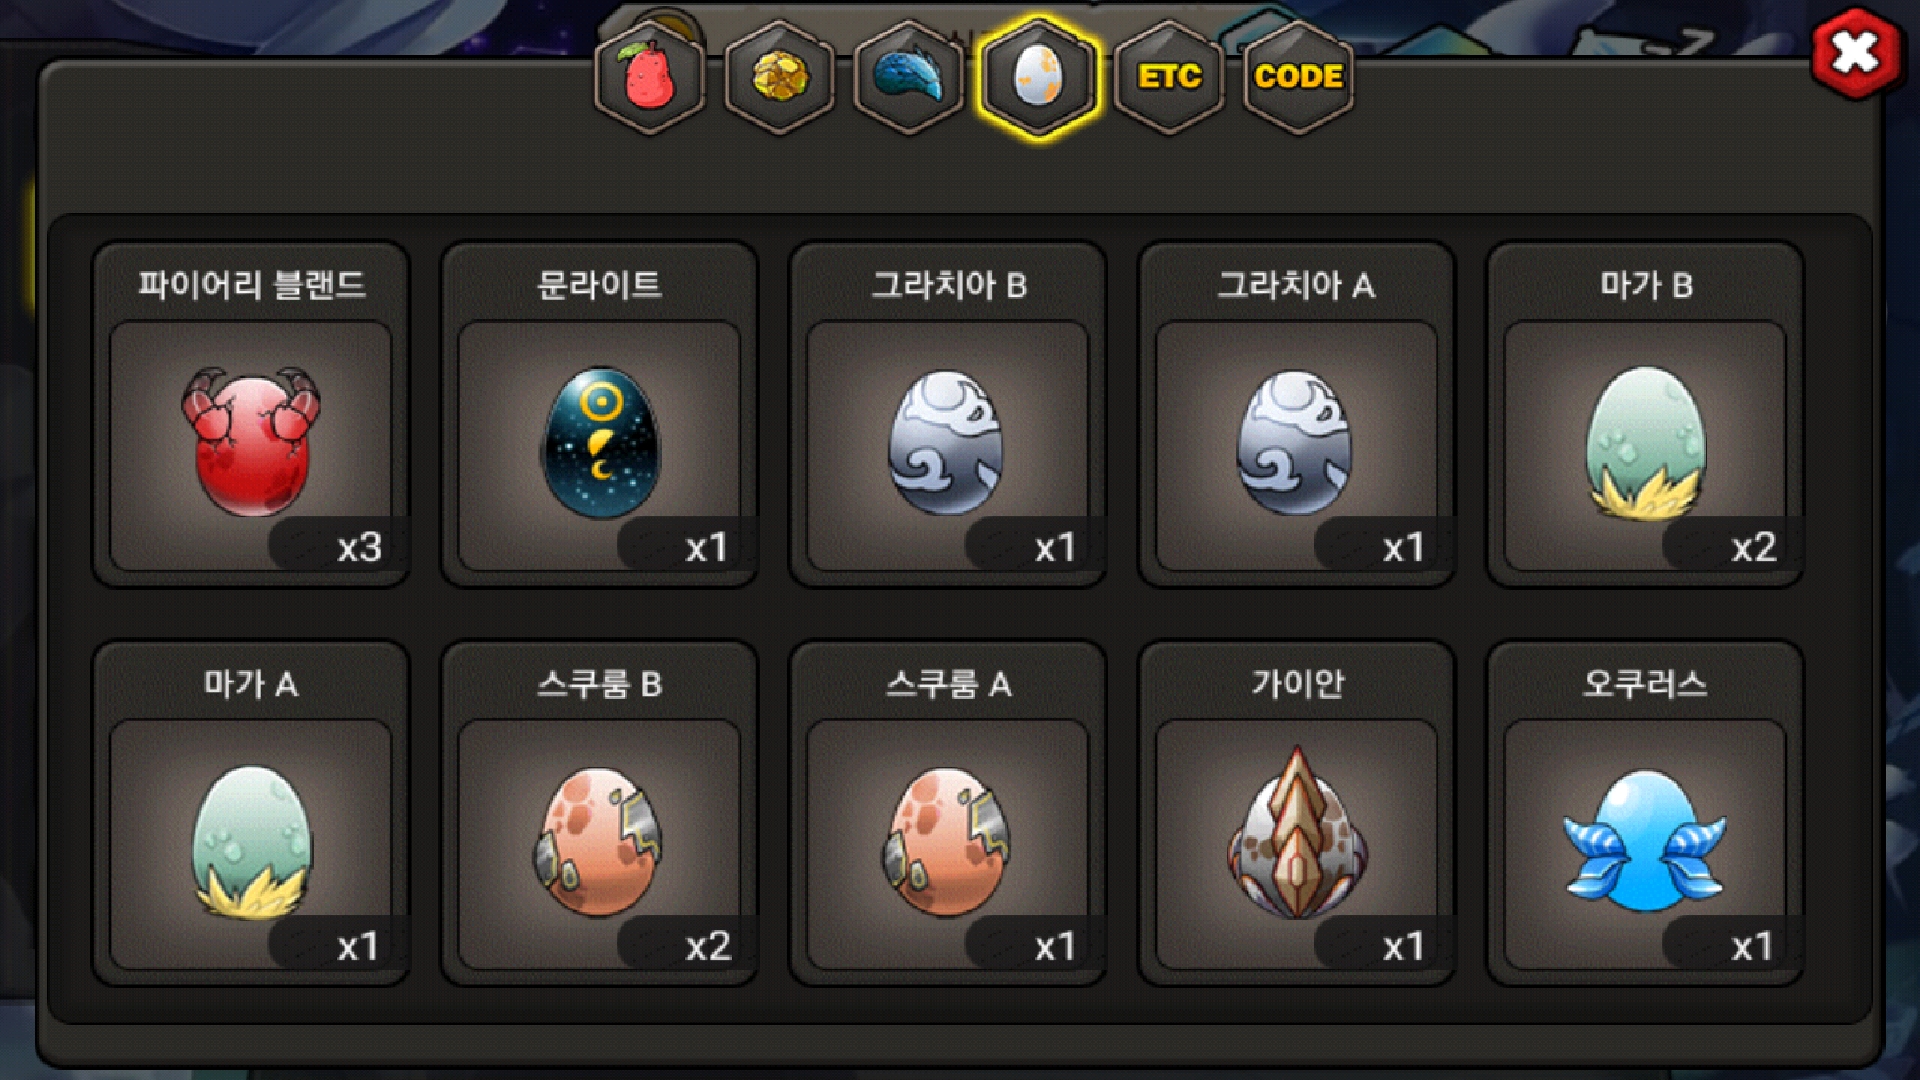Open the blue dragon scale tab
Image resolution: width=1920 pixels, height=1080 pixels.
pyautogui.click(x=909, y=78)
